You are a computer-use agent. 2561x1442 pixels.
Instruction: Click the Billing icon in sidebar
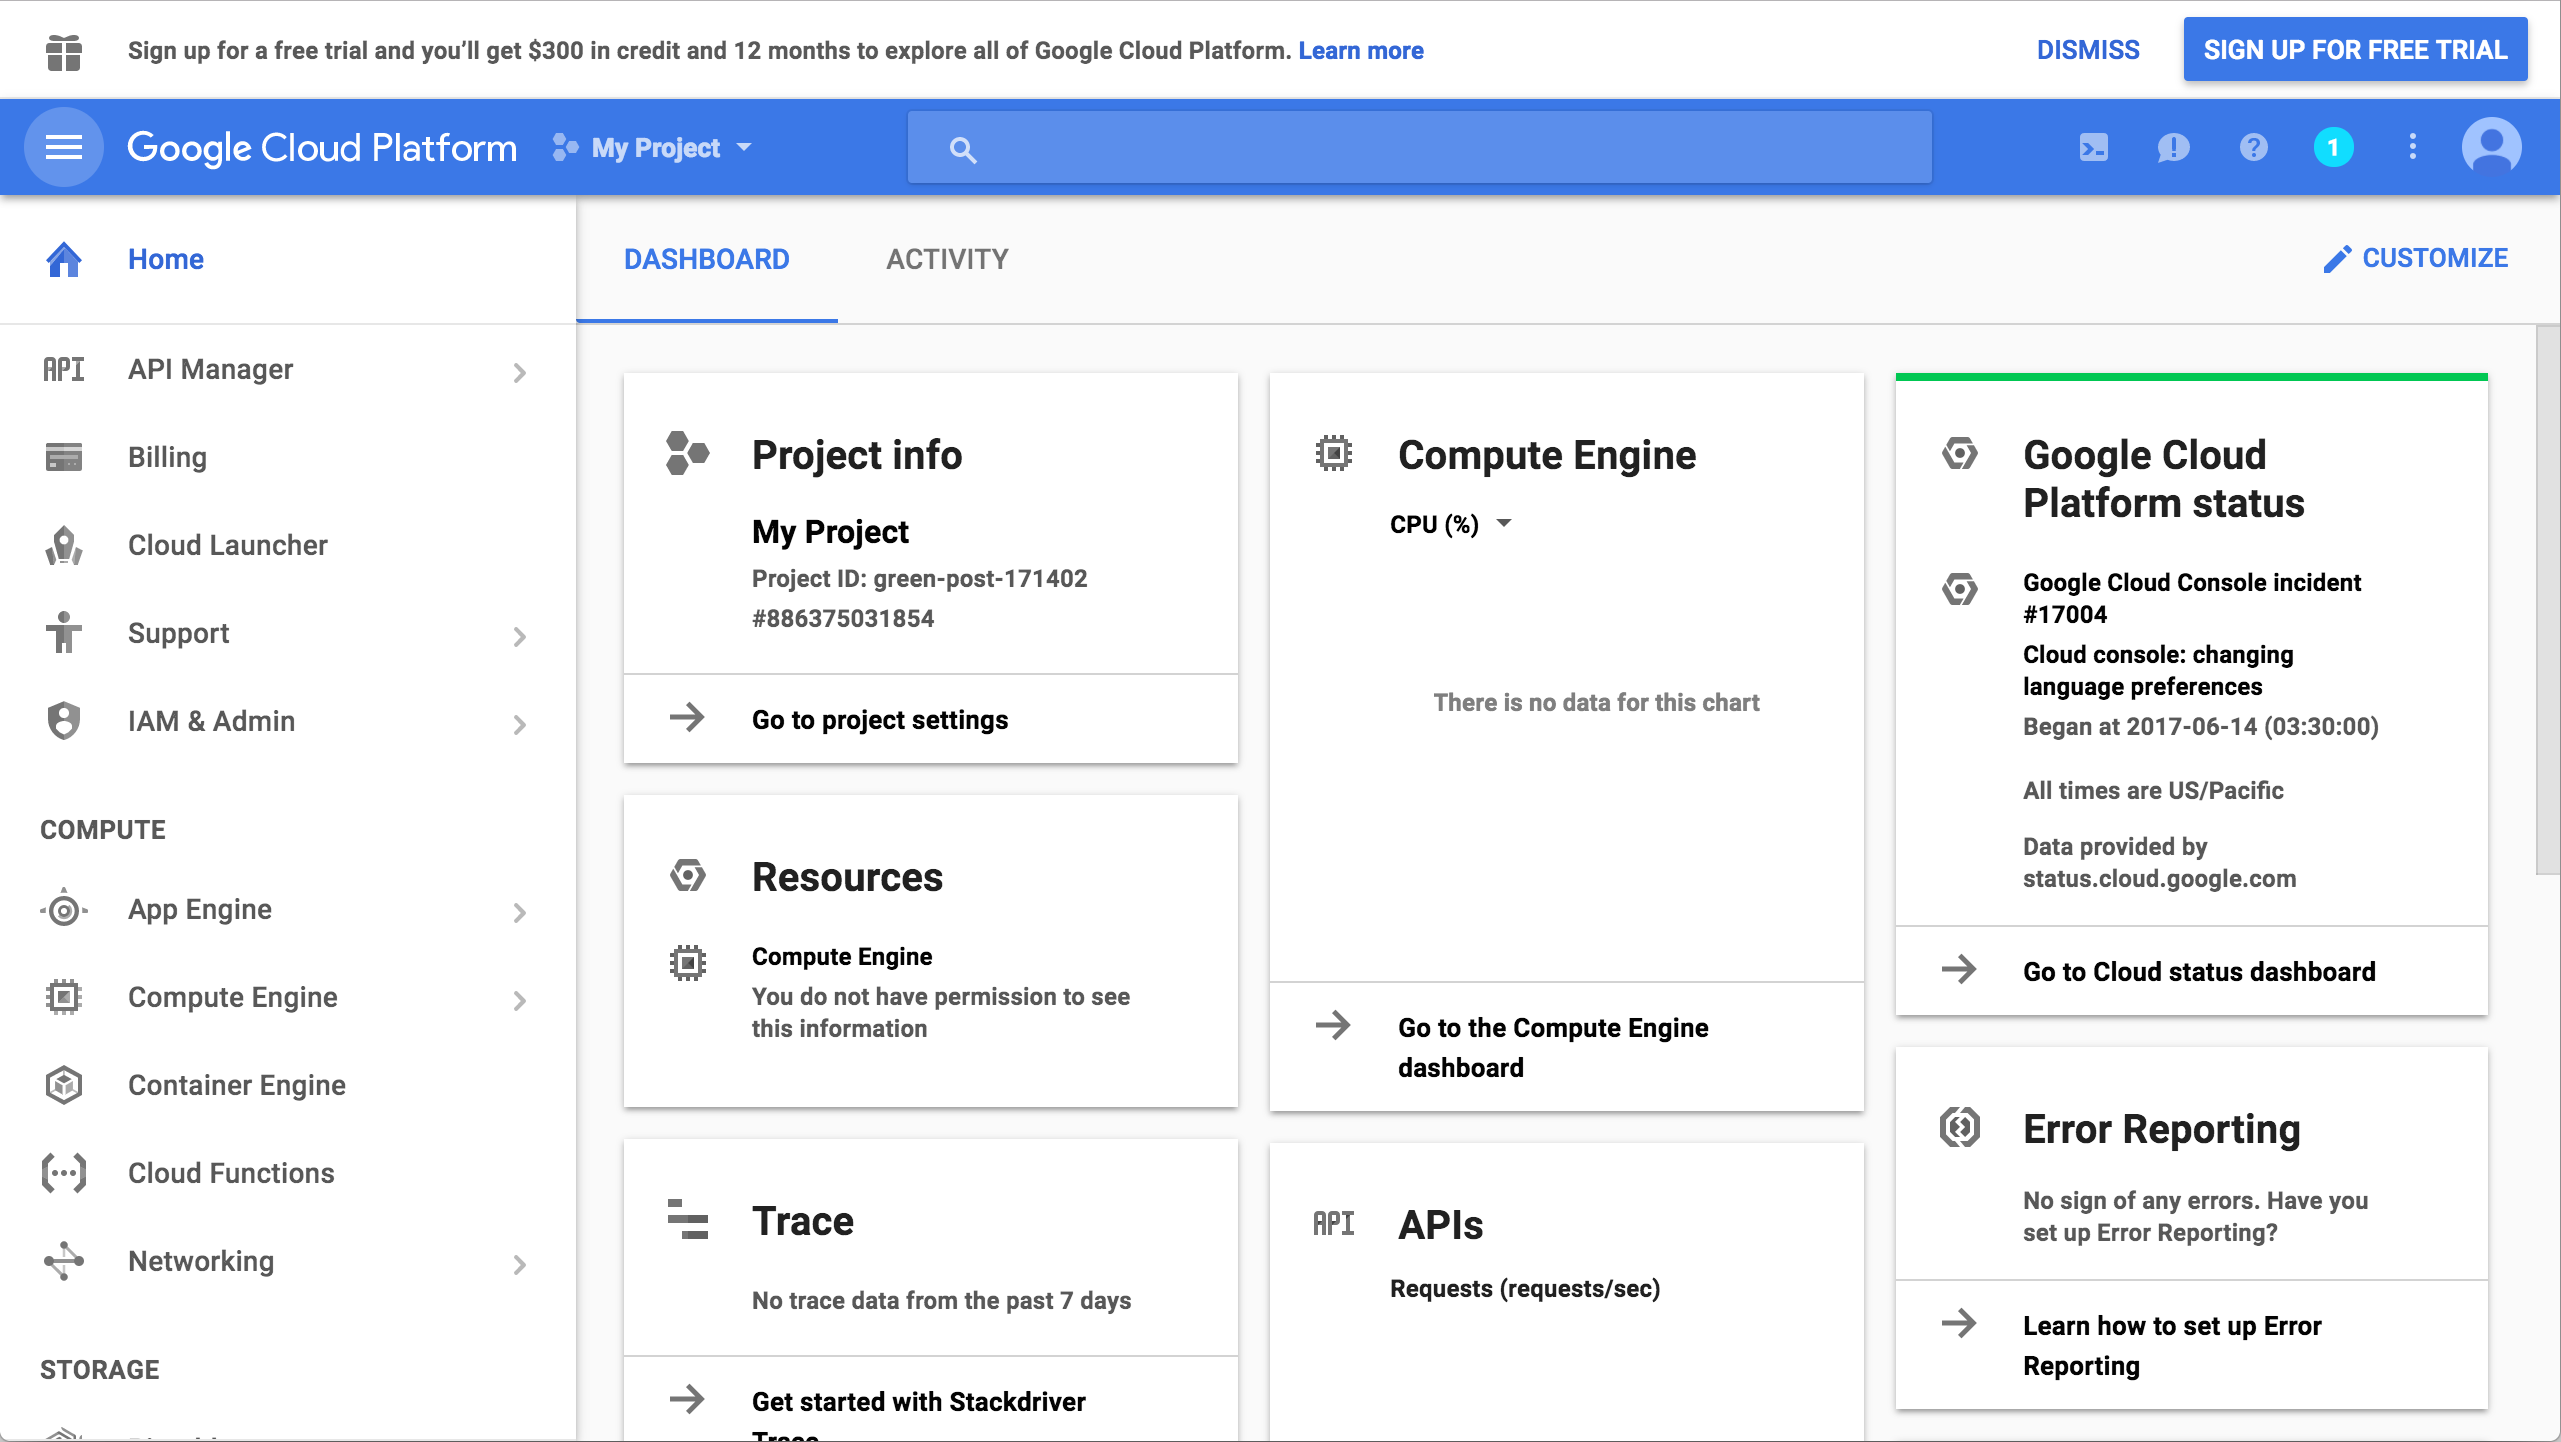coord(63,455)
